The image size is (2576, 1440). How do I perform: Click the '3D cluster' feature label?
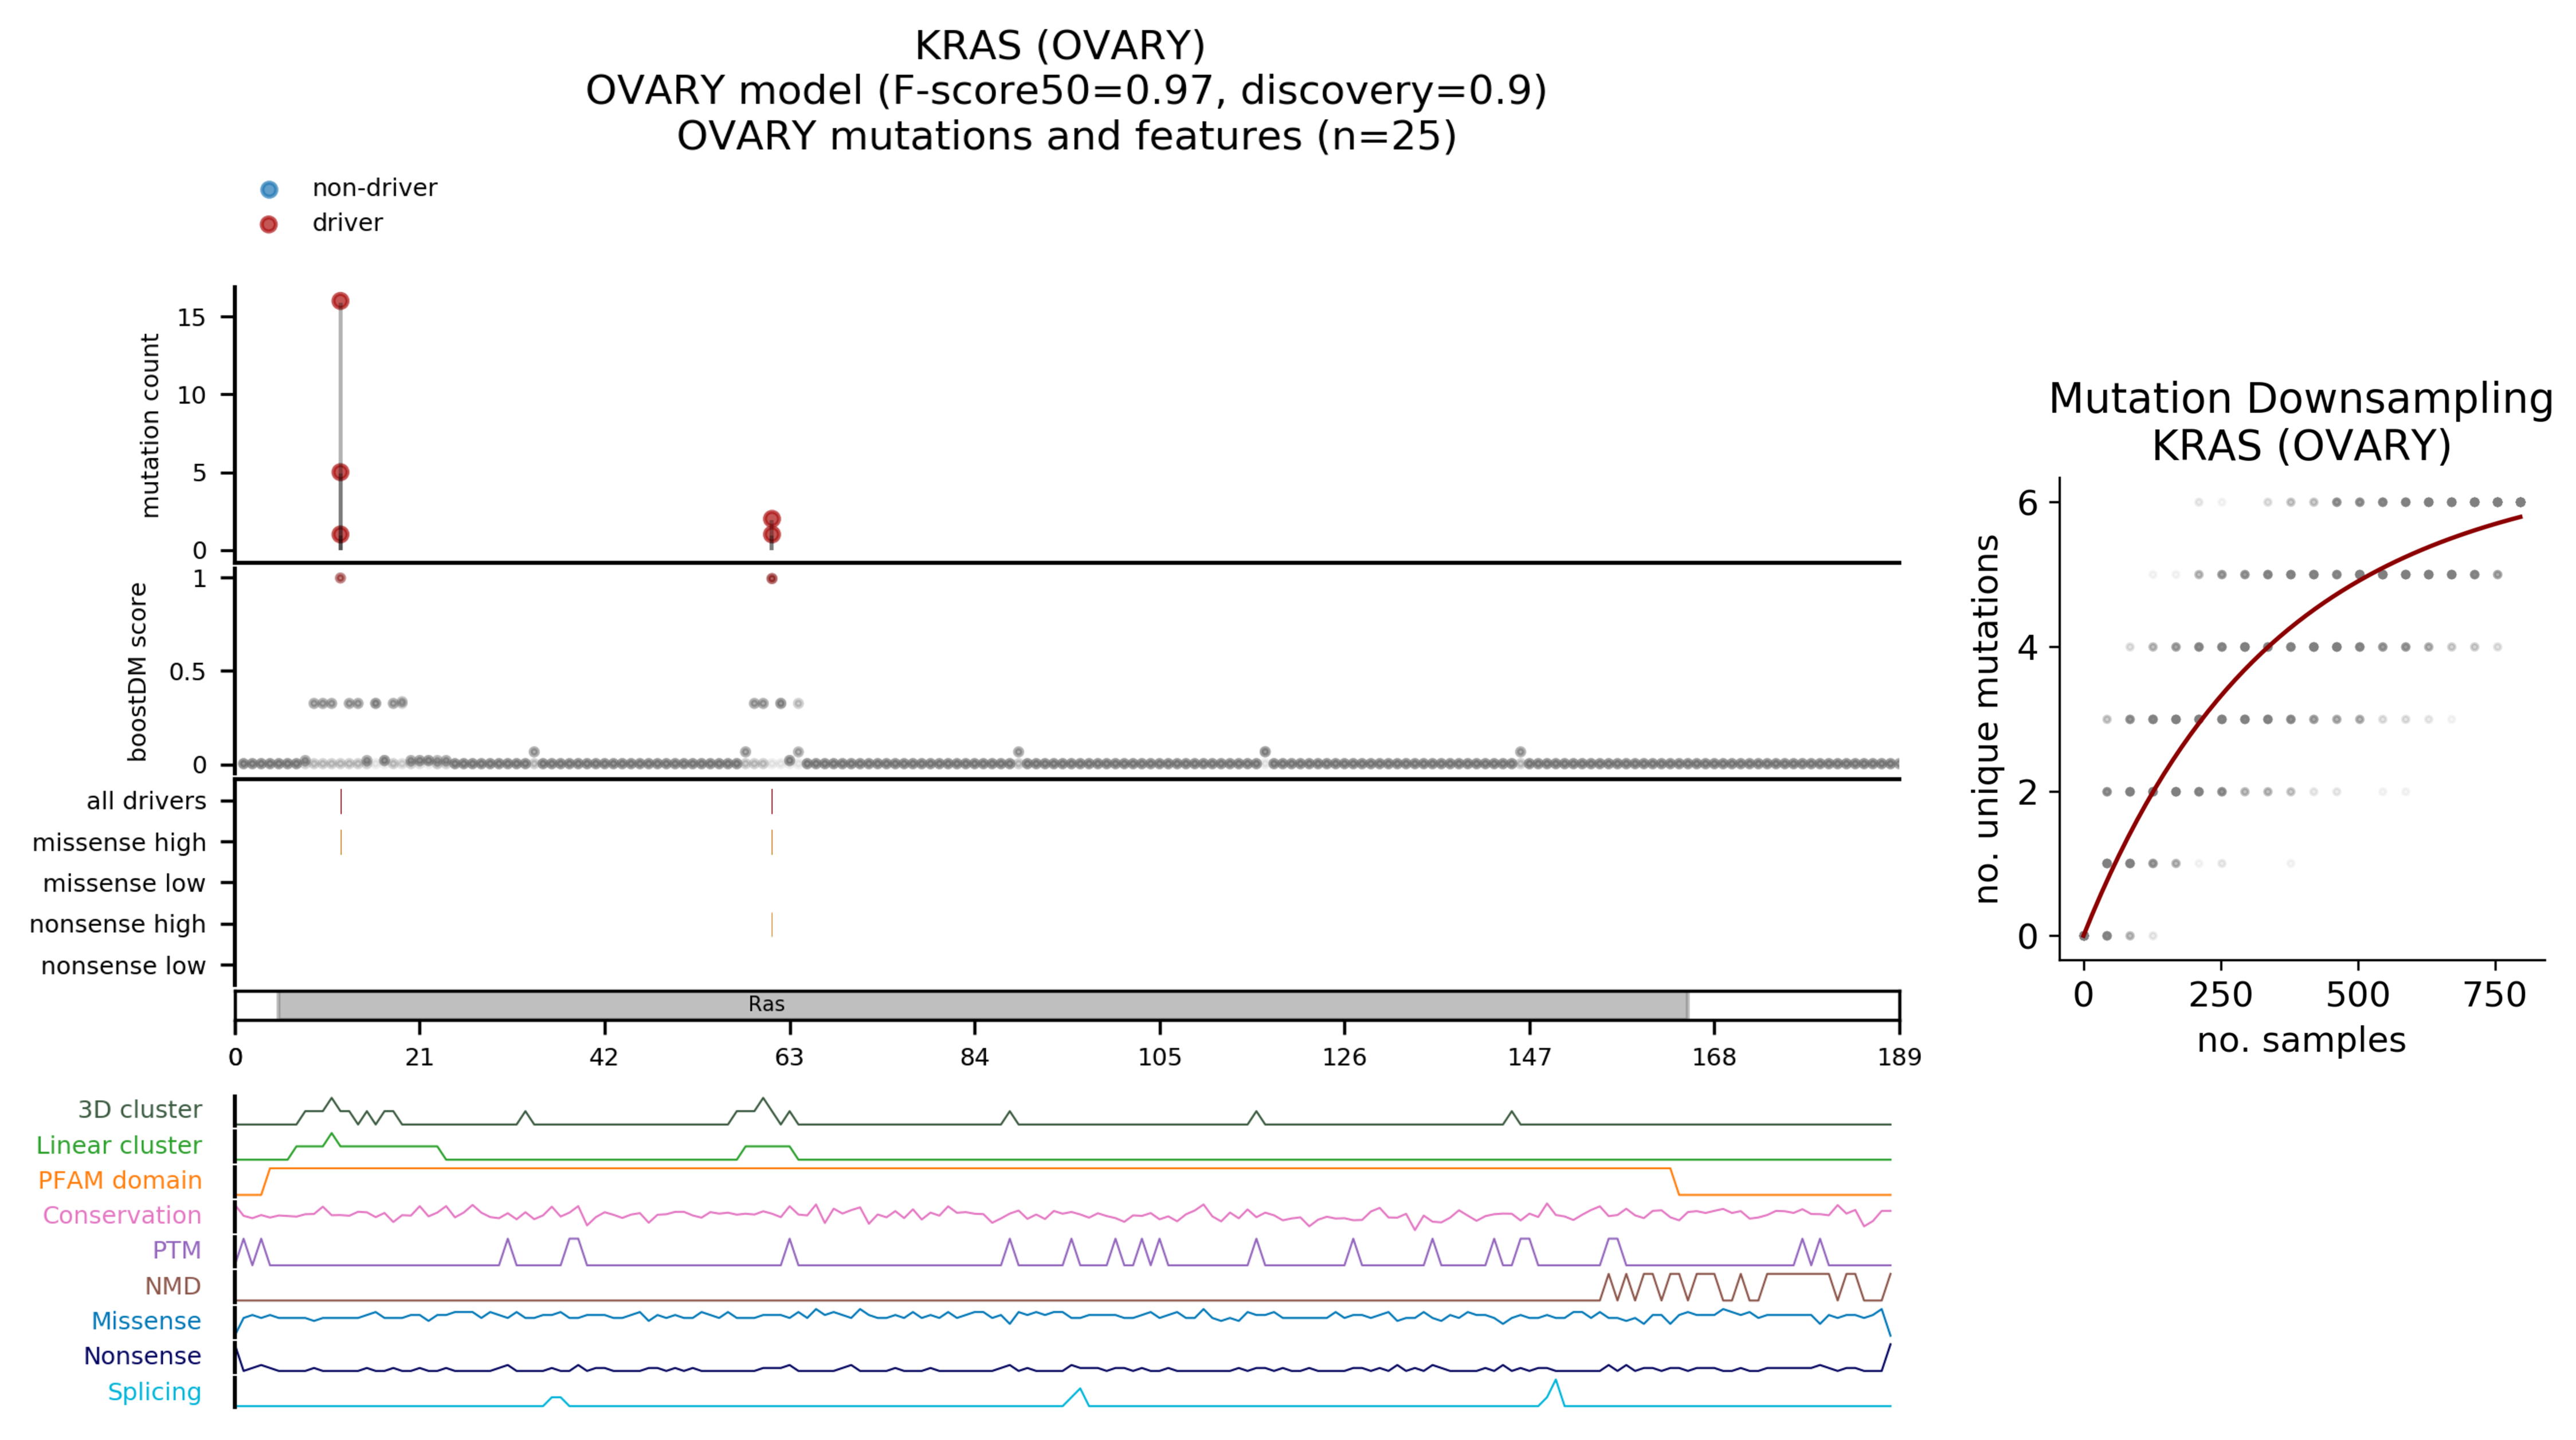point(140,1109)
